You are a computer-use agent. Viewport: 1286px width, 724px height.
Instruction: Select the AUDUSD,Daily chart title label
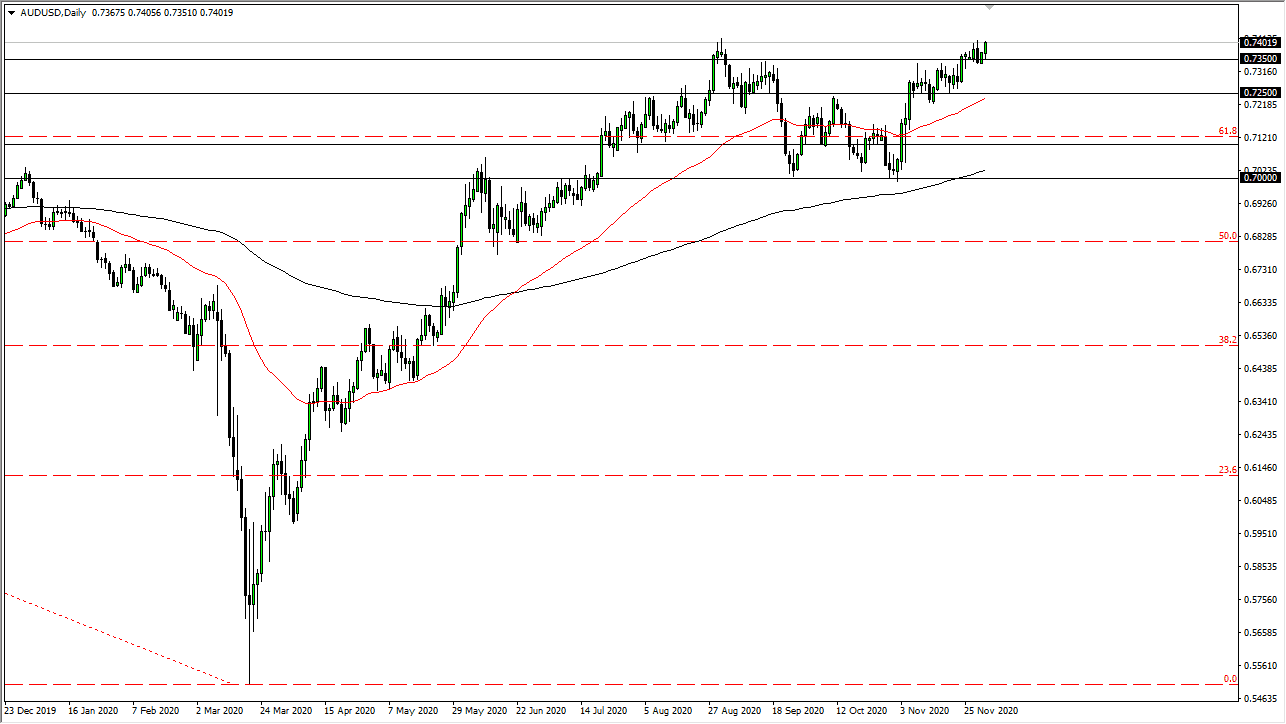(x=56, y=14)
